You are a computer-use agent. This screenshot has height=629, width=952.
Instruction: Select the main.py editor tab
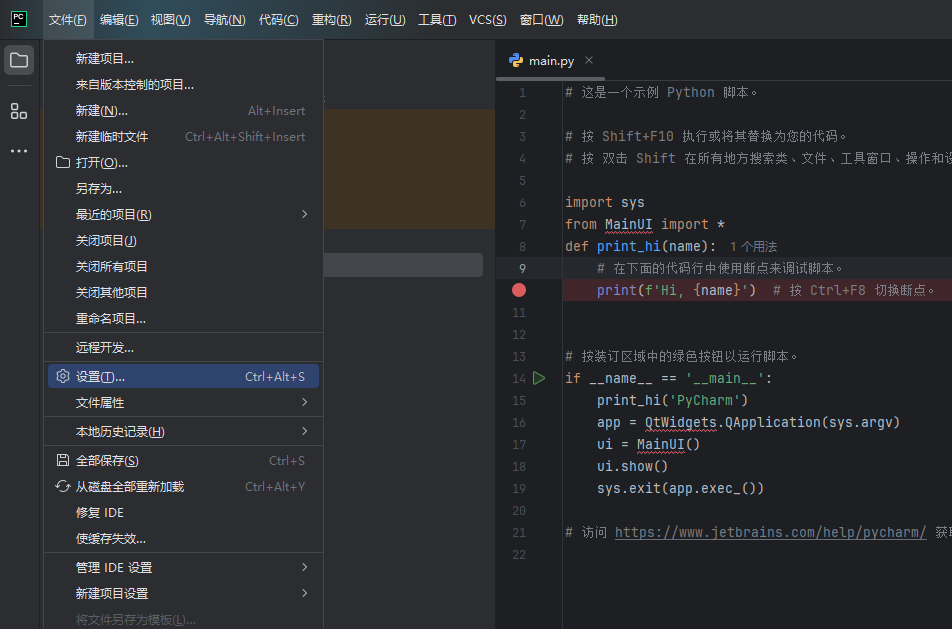point(550,60)
